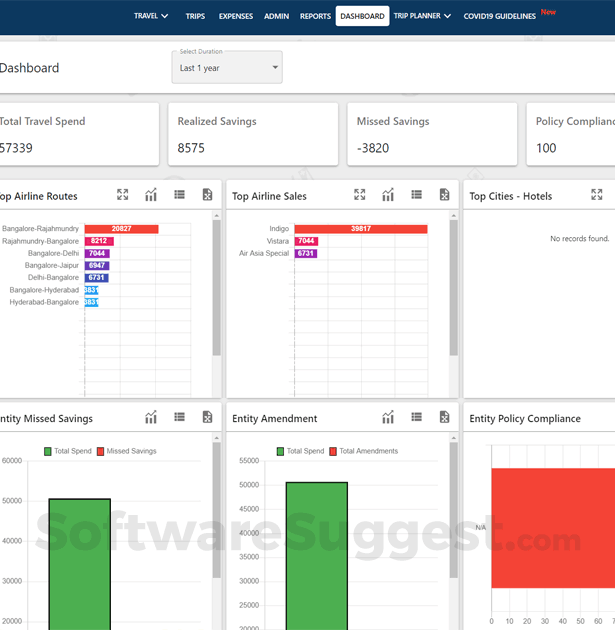Show list view for Entity Amendment
This screenshot has width=615, height=630.
[x=416, y=417]
